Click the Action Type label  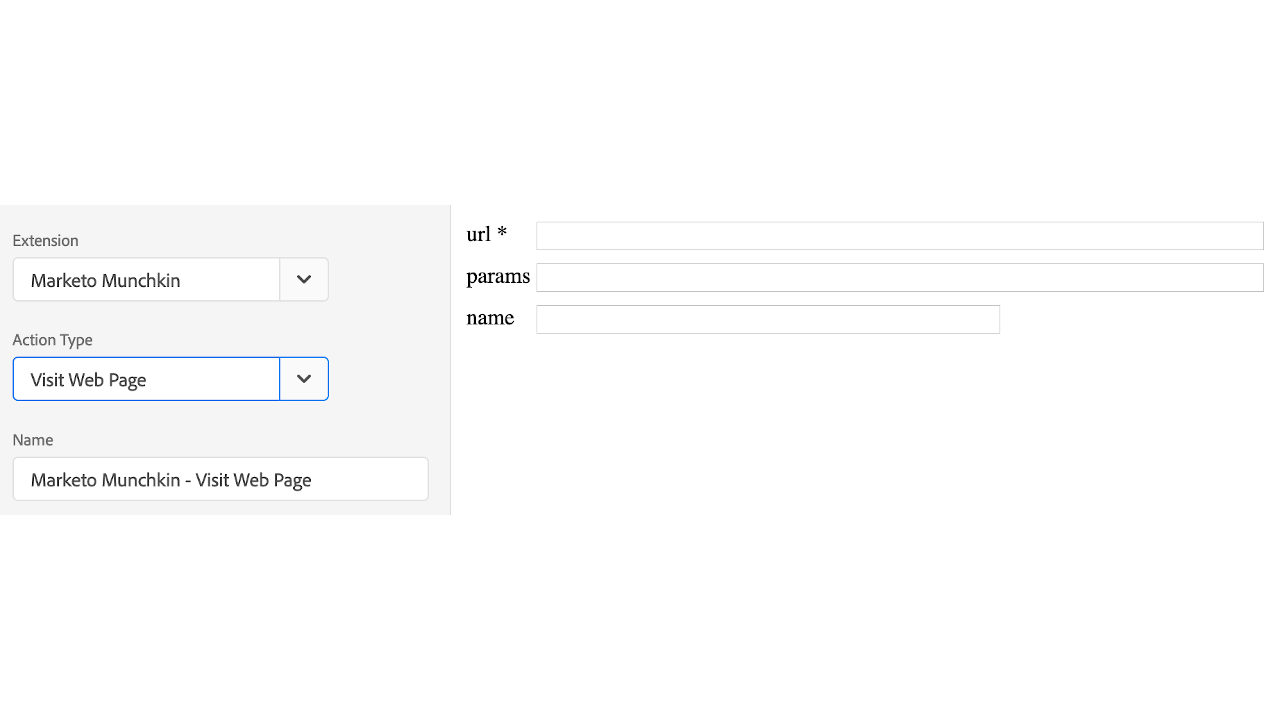[52, 340]
